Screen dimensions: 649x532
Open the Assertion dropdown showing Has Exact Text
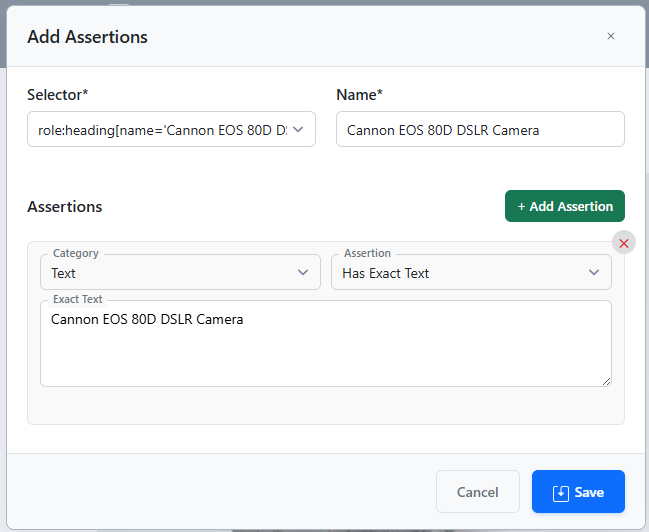pyautogui.click(x=471, y=272)
